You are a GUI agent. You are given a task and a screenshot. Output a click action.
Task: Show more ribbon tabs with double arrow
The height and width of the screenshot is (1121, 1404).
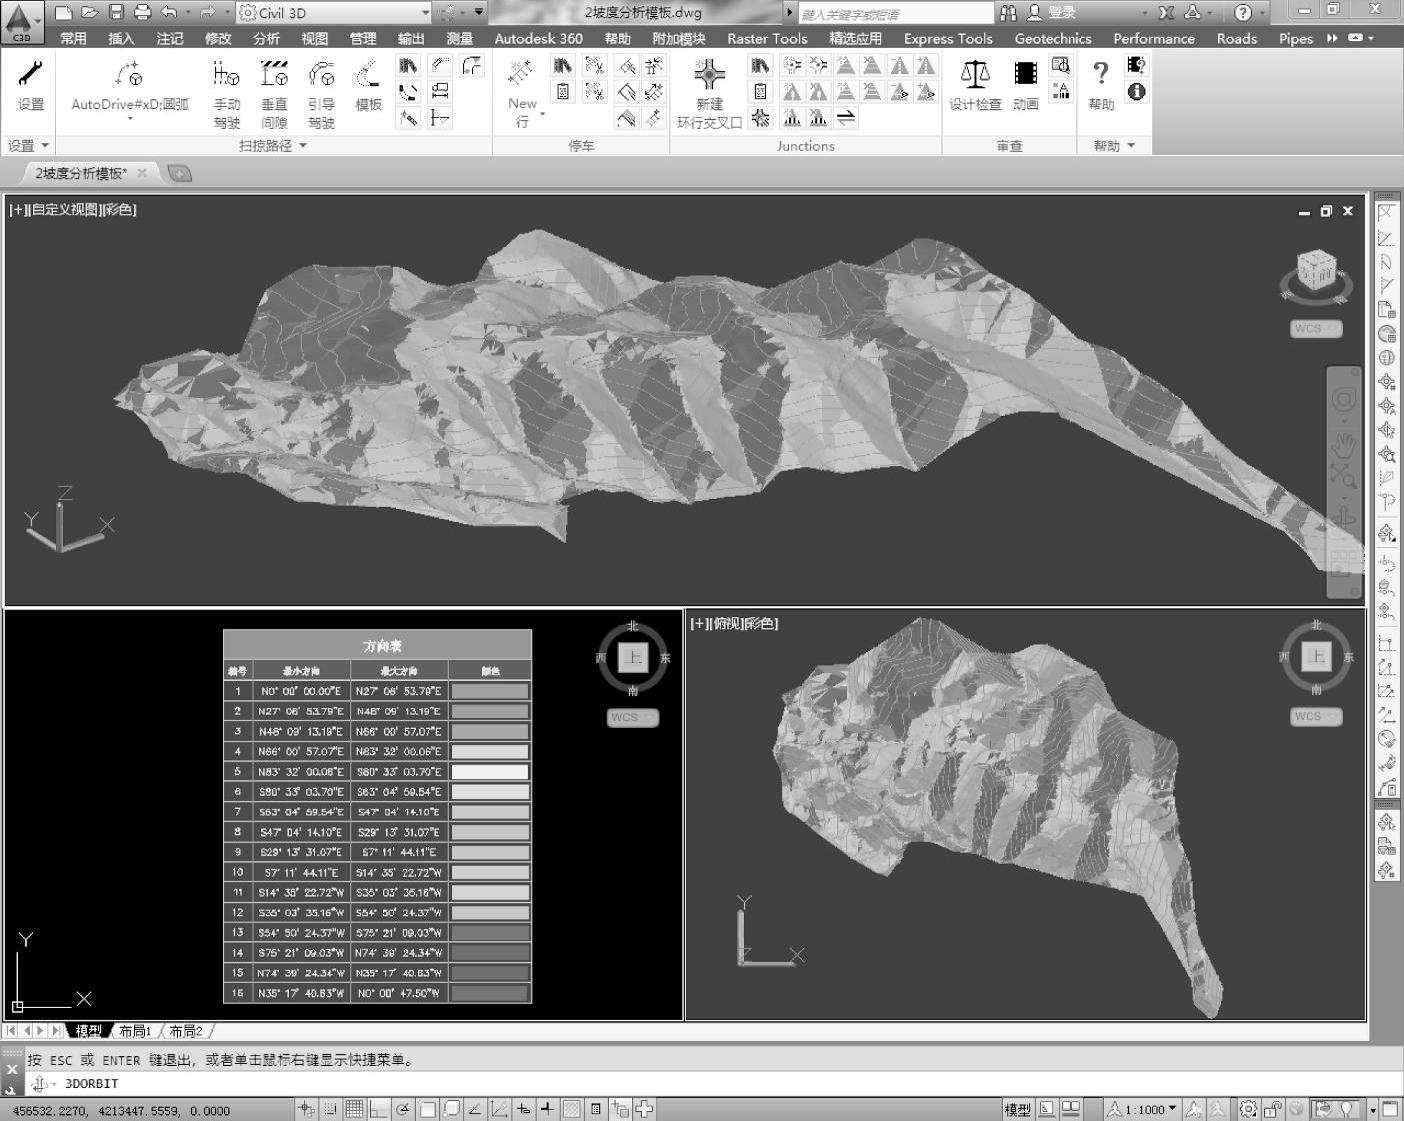coord(1332,38)
